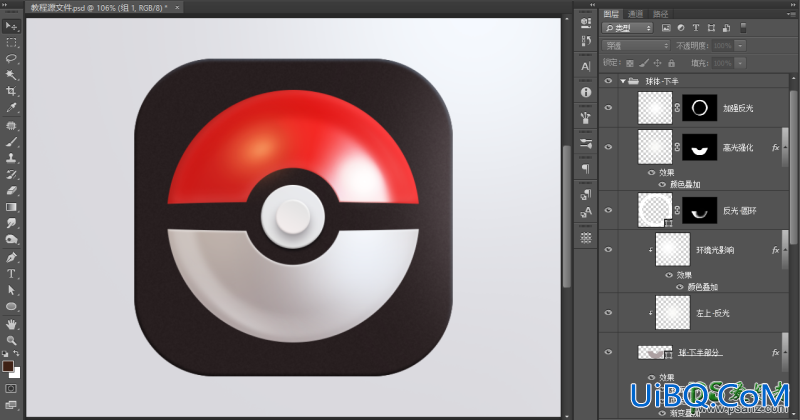Select the Sponge tool icon

11,240
